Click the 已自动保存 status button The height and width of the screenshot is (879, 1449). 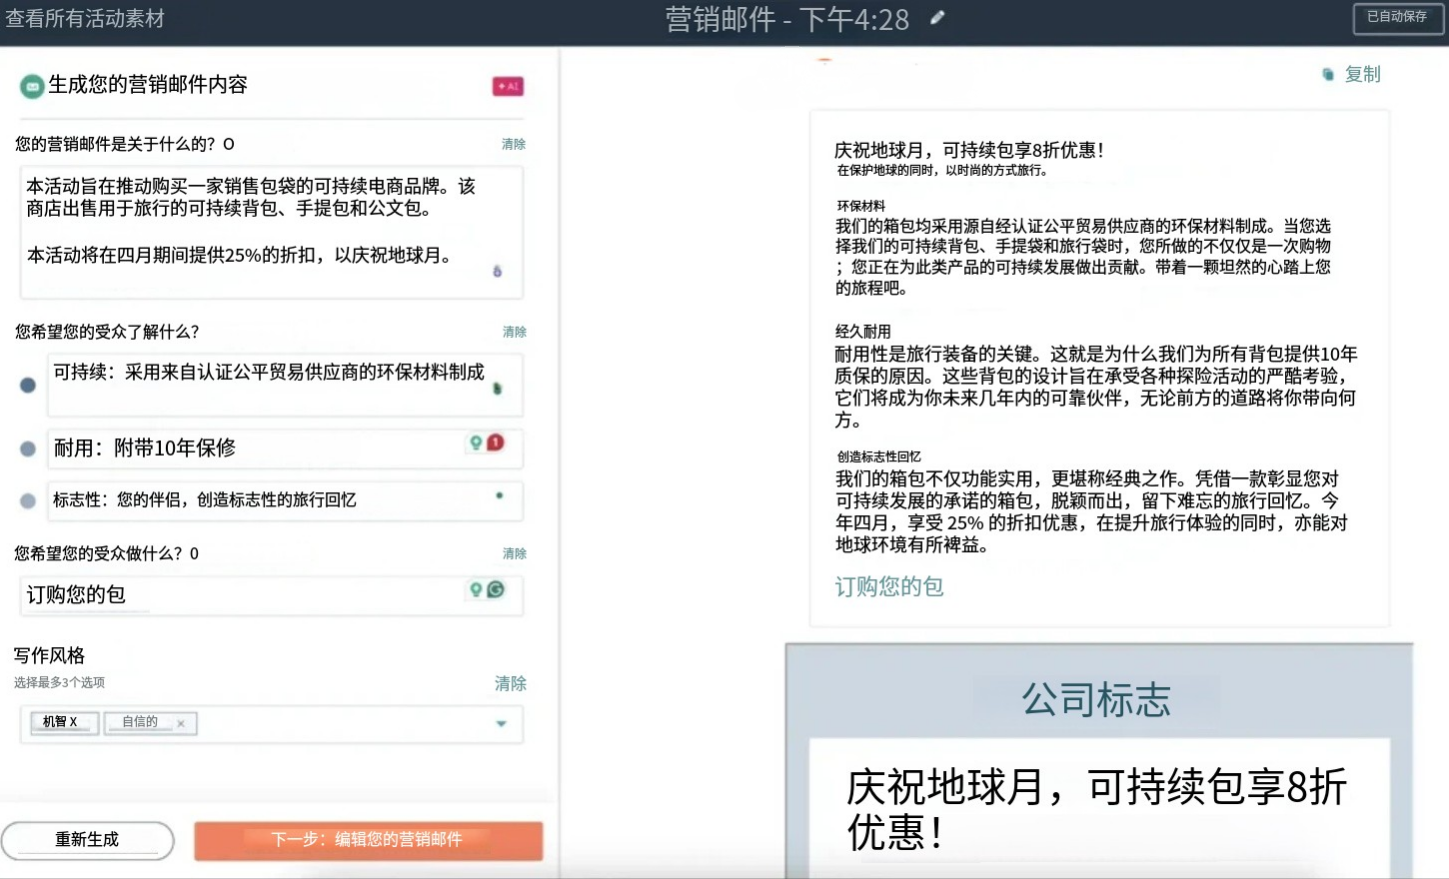(1397, 18)
